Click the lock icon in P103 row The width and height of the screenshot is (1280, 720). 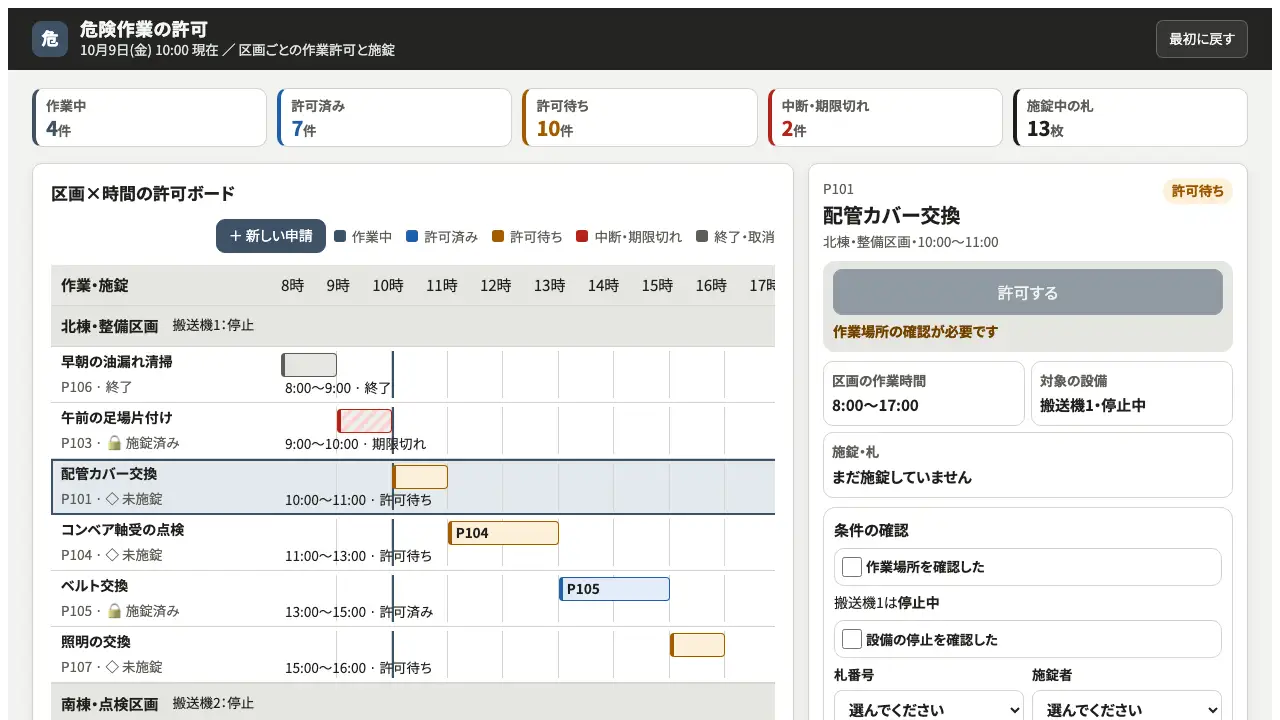[x=114, y=443]
